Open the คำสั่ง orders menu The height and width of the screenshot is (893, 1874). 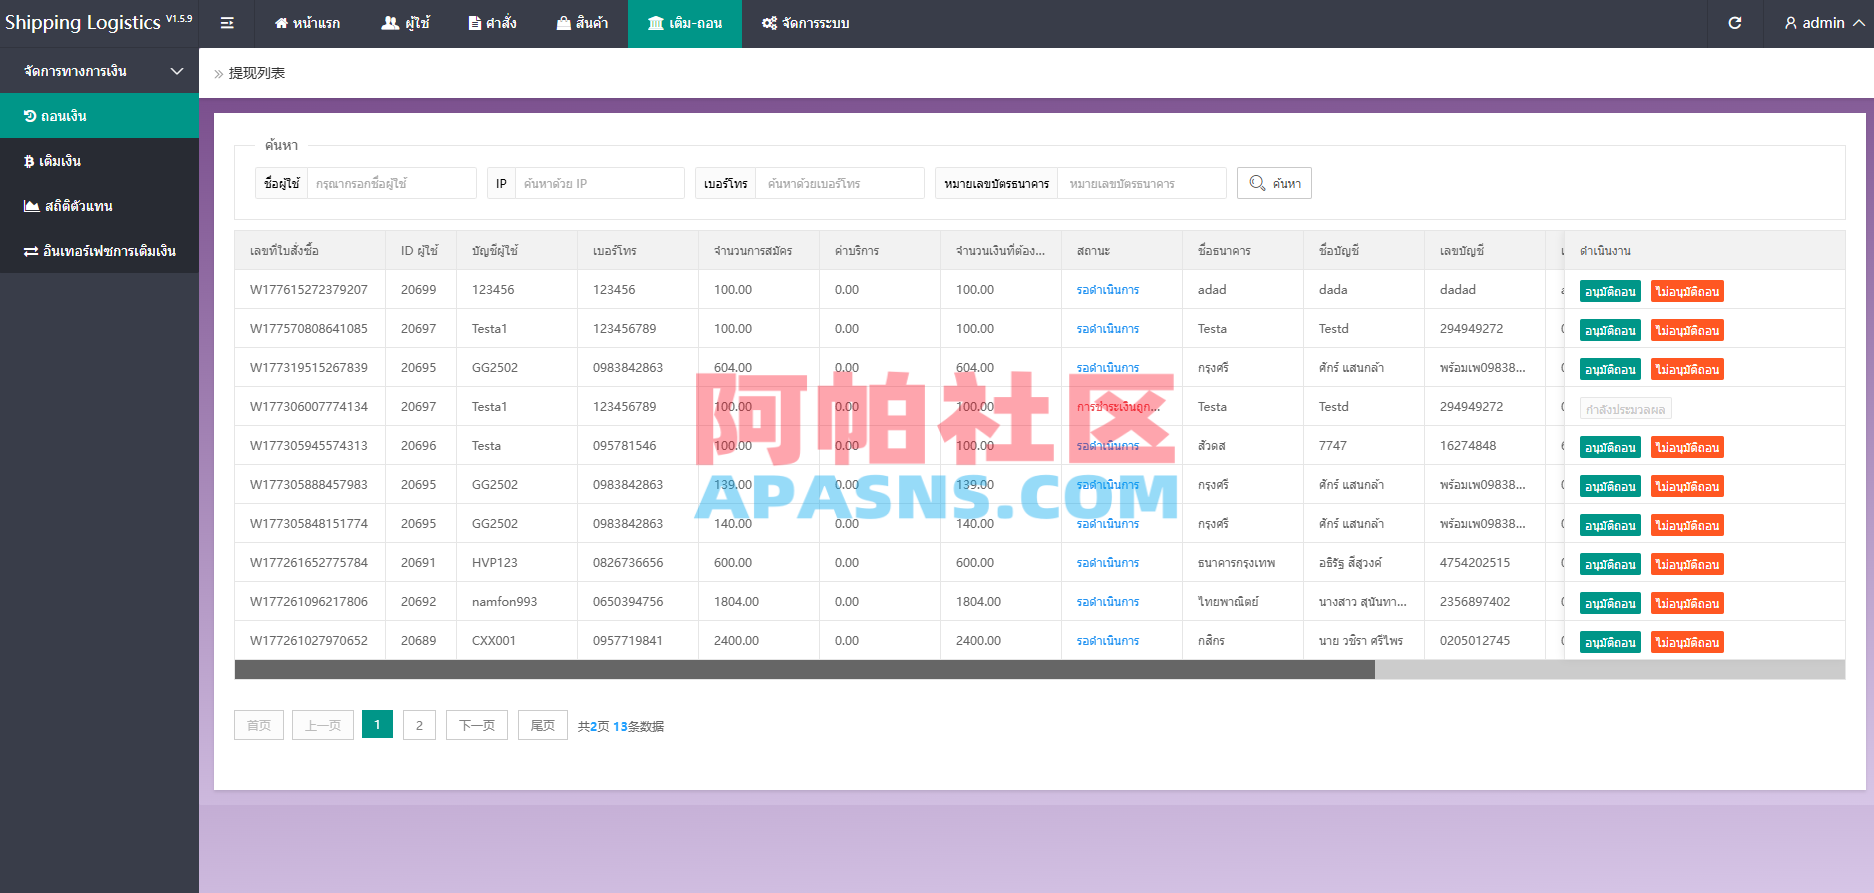tap(492, 23)
